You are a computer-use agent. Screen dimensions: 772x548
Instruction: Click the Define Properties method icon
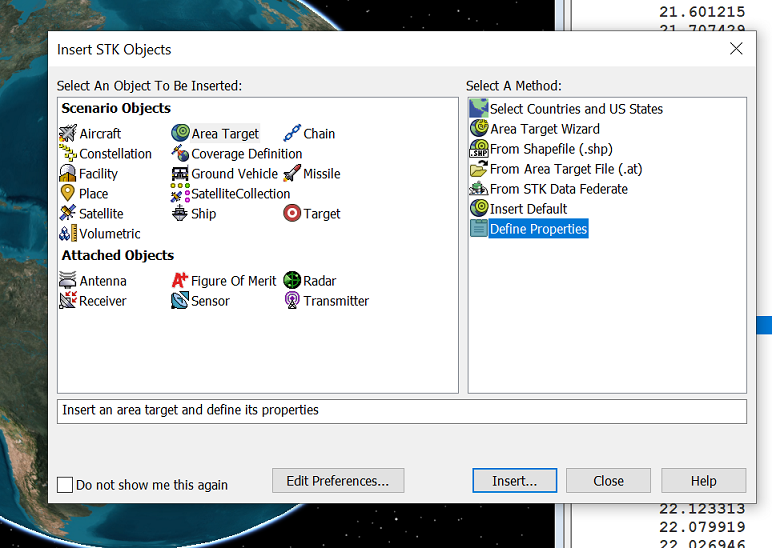[479, 228]
